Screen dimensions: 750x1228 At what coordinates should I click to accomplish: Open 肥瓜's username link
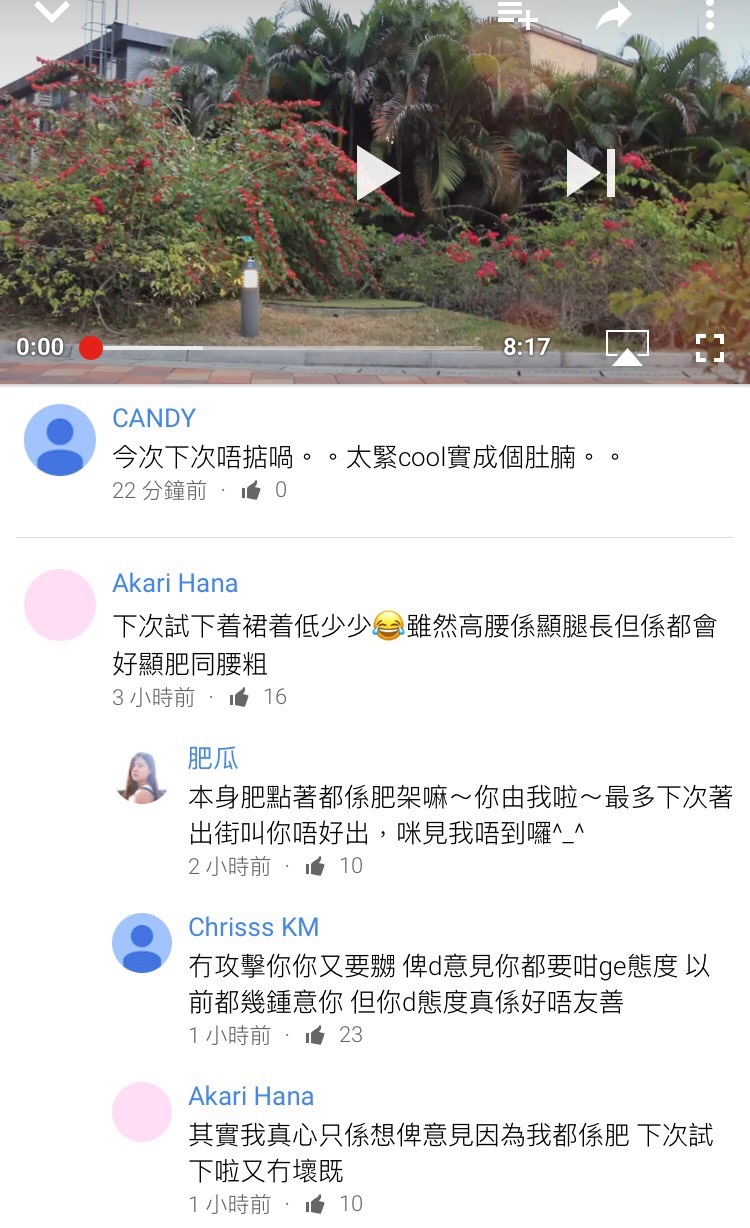pyautogui.click(x=213, y=758)
